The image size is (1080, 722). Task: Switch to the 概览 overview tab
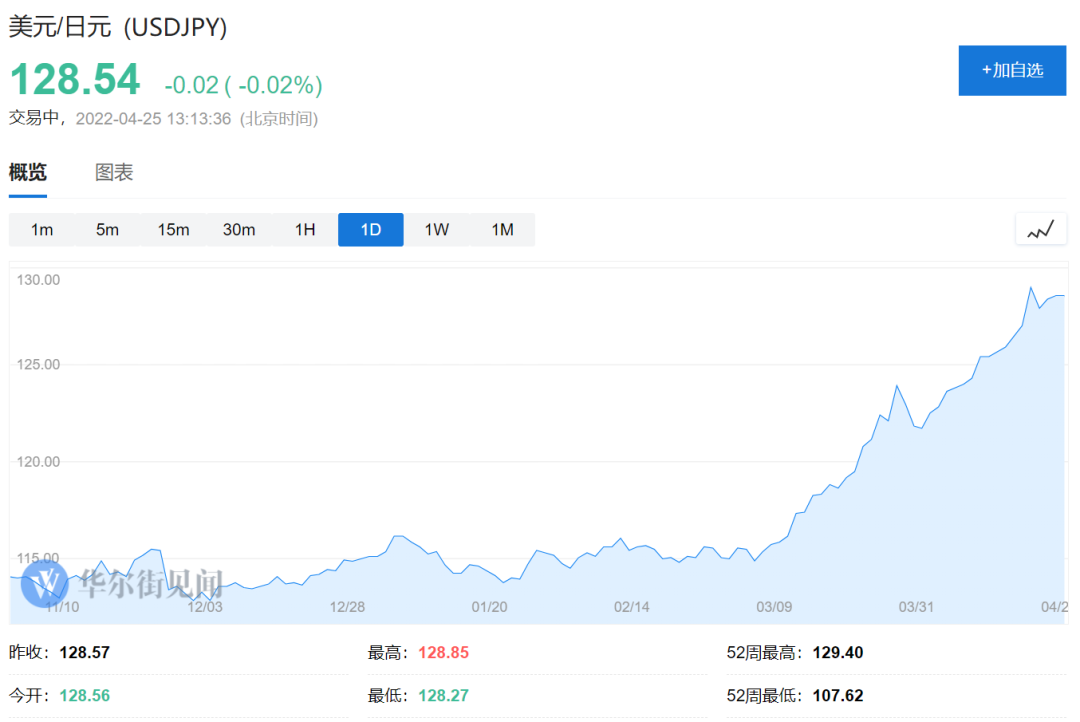28,172
